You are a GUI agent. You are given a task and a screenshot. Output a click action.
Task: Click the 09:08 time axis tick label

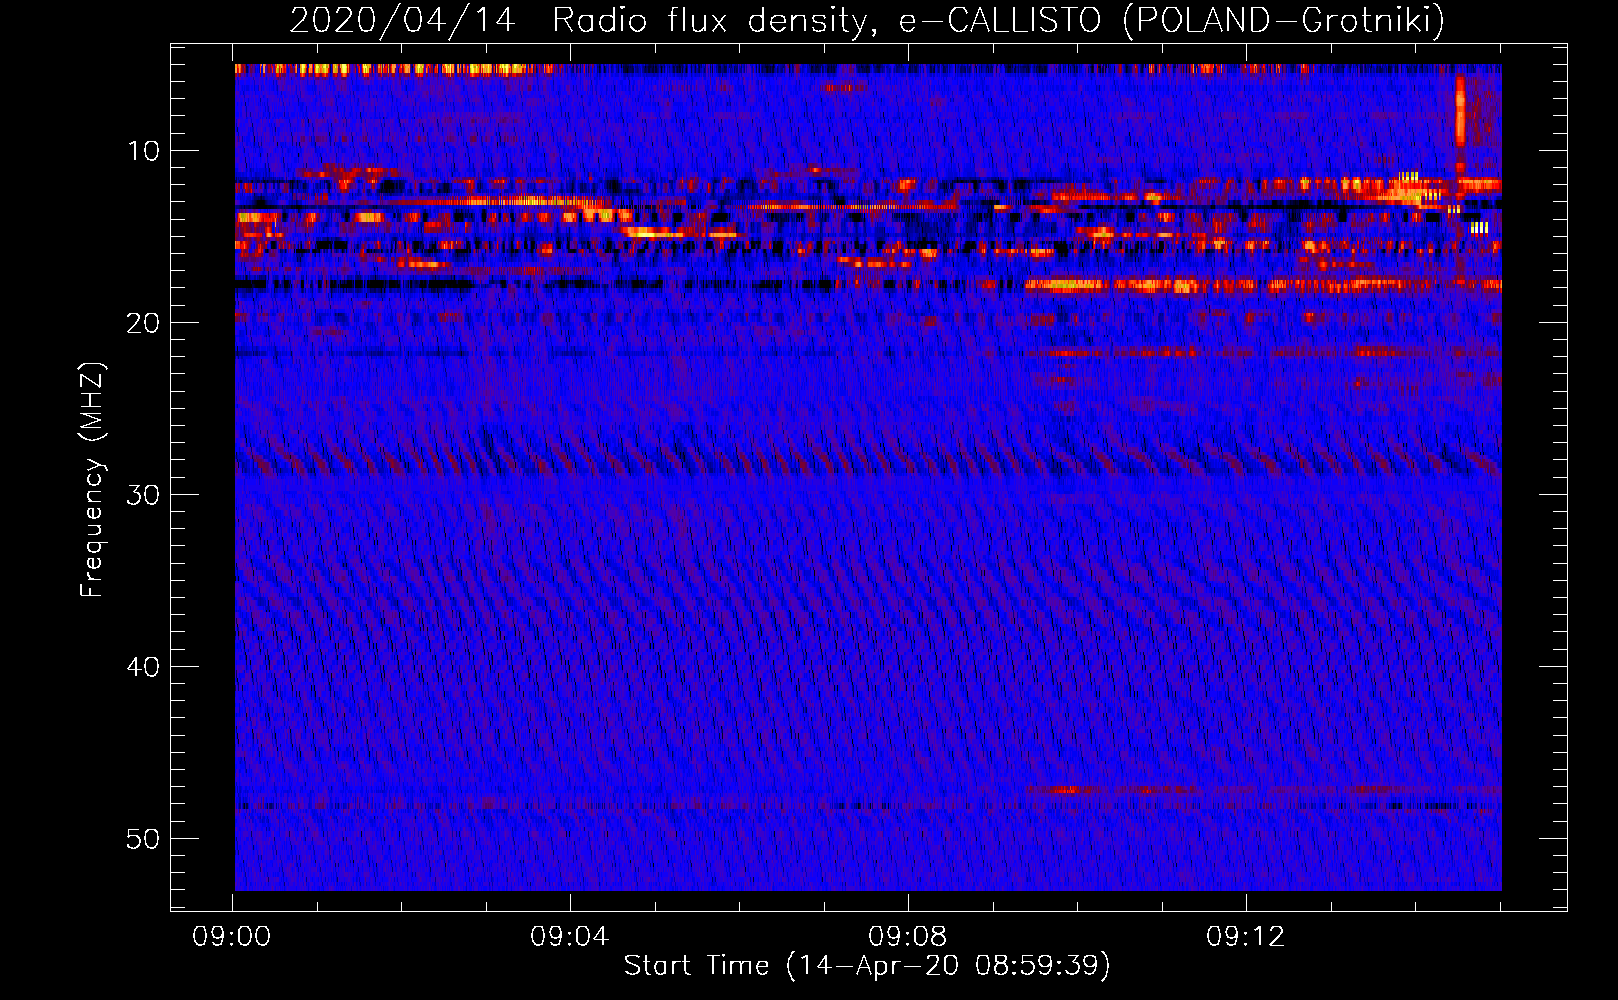pyautogui.click(x=908, y=937)
